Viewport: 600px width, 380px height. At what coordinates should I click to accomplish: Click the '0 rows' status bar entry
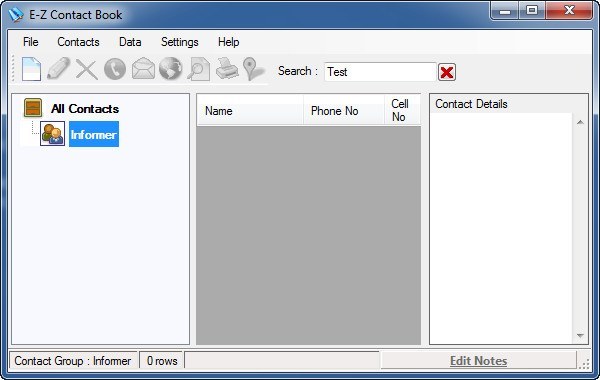(x=162, y=361)
